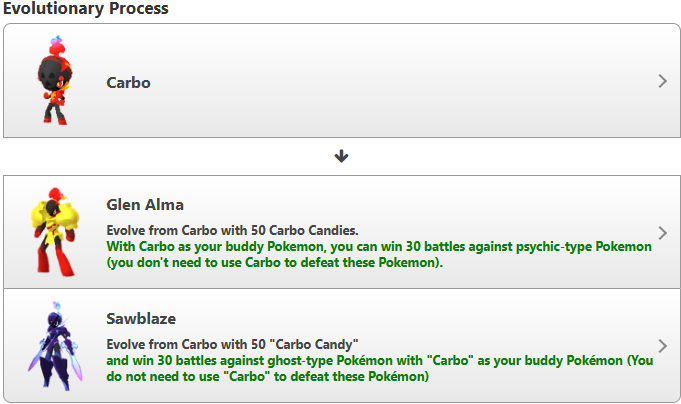Viewport: 681px width, 404px height.
Task: Select "Evolve from Carbo with 50 Carbo Candies" text
Action: click(232, 230)
